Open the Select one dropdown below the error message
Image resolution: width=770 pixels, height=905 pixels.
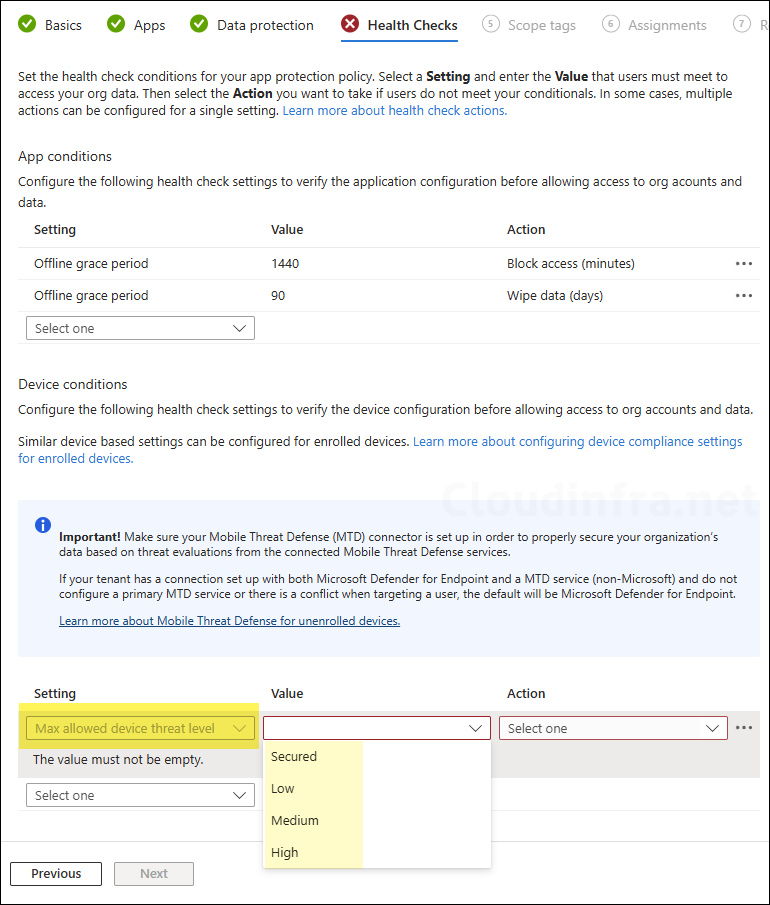click(140, 795)
